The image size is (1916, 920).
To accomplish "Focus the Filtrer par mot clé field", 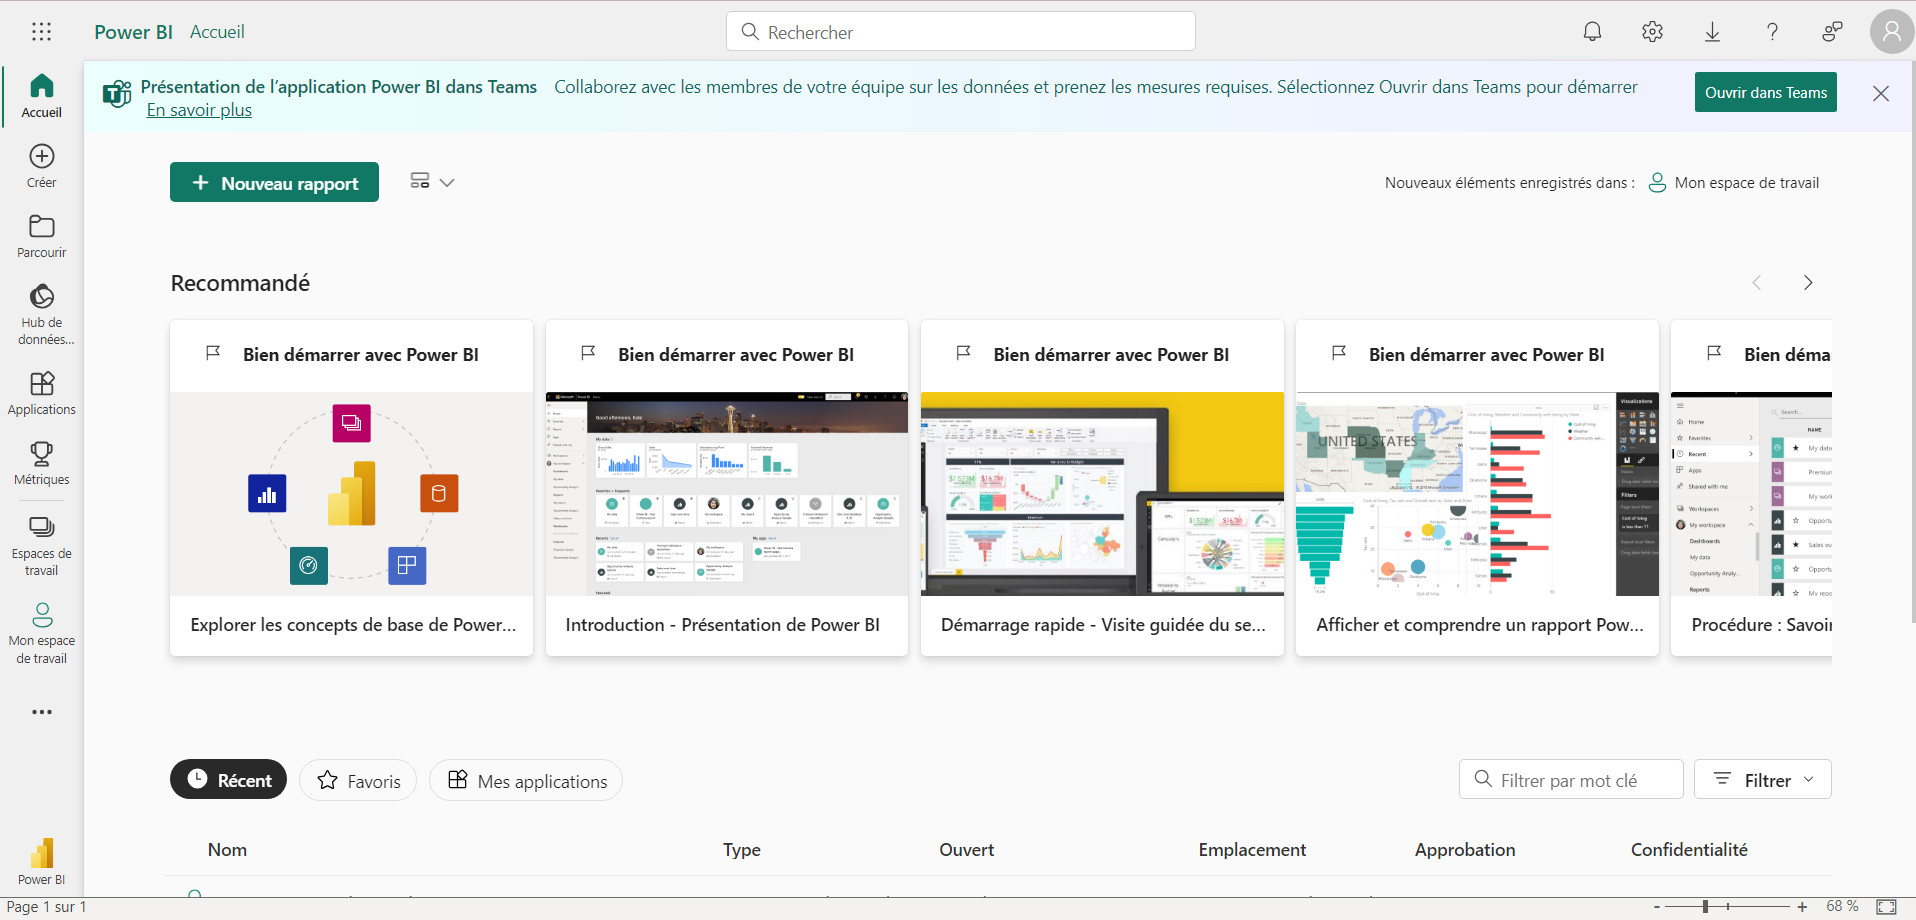I will point(1571,780).
